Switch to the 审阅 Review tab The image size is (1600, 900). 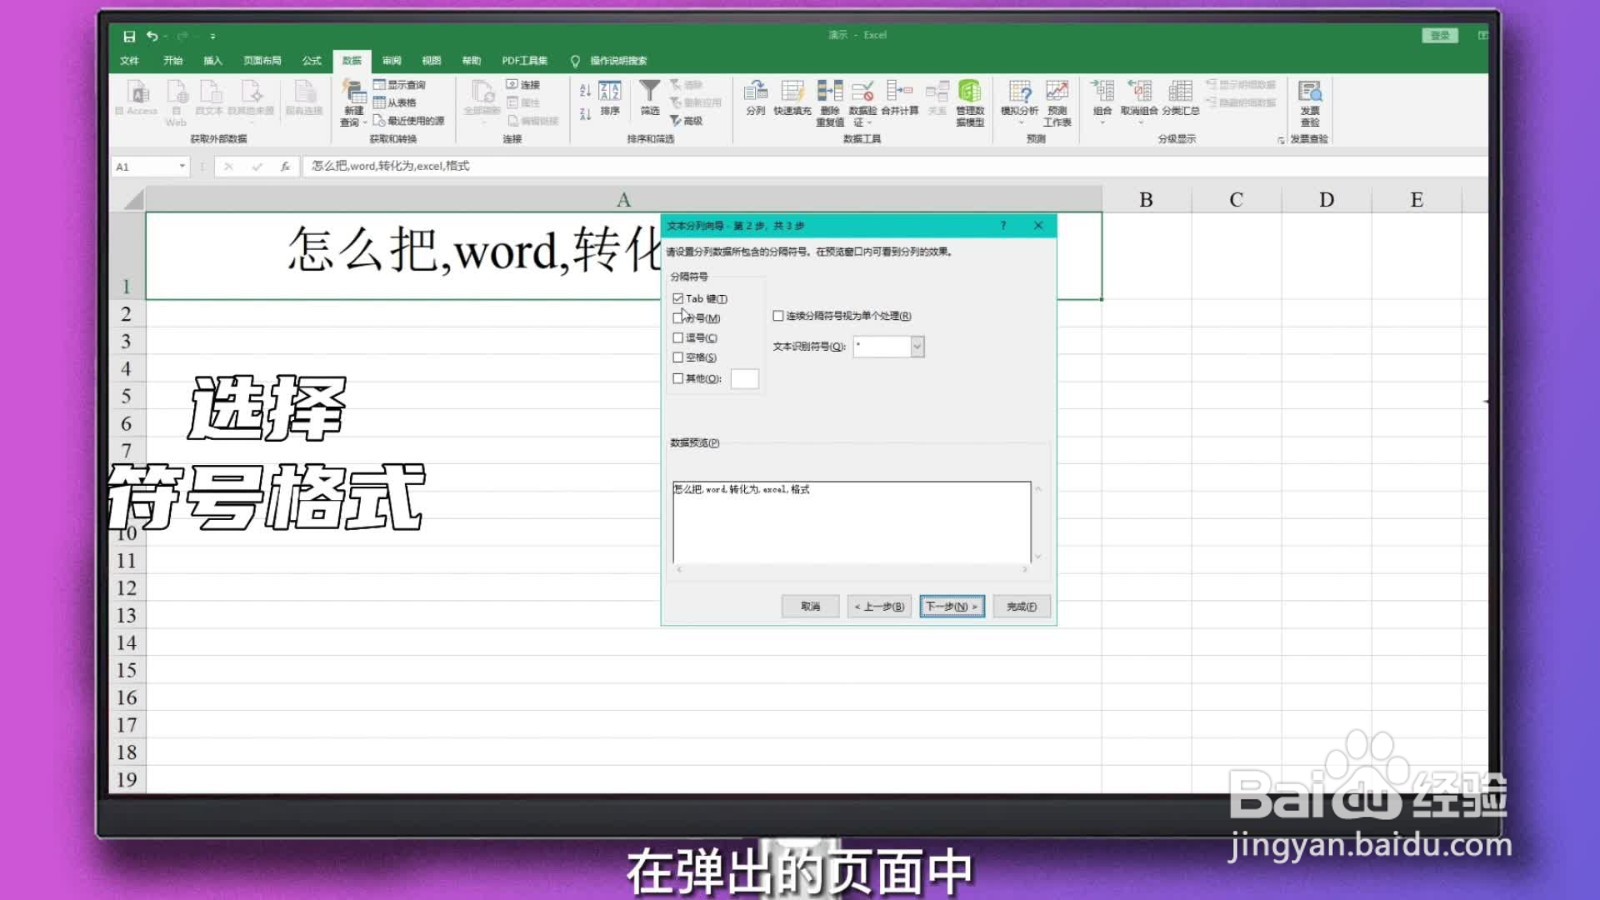[392, 61]
